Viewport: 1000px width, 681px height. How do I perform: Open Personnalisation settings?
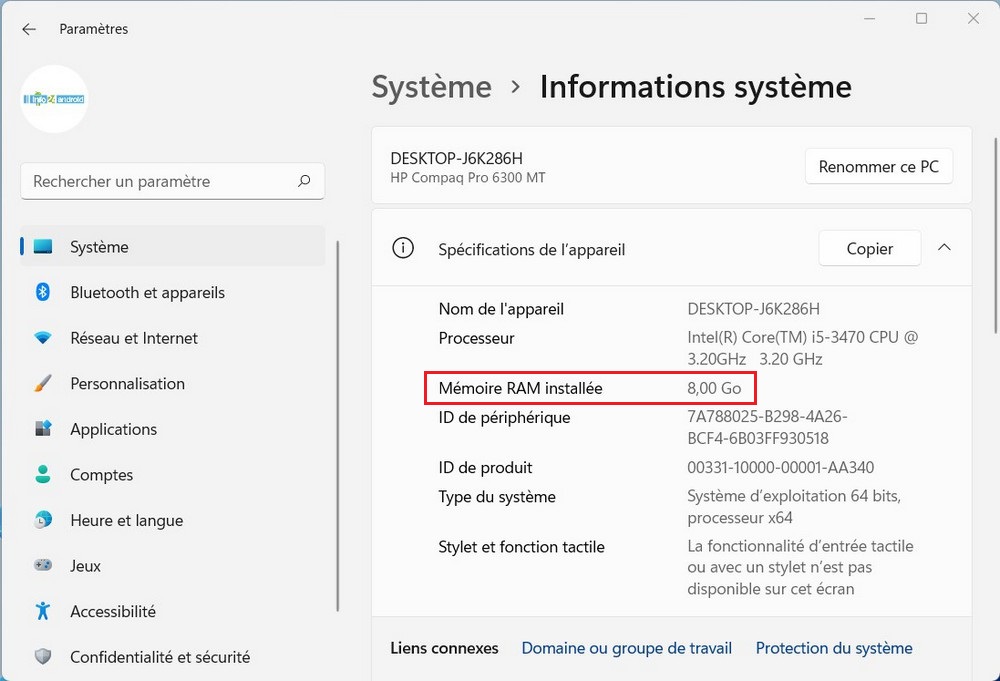173,383
